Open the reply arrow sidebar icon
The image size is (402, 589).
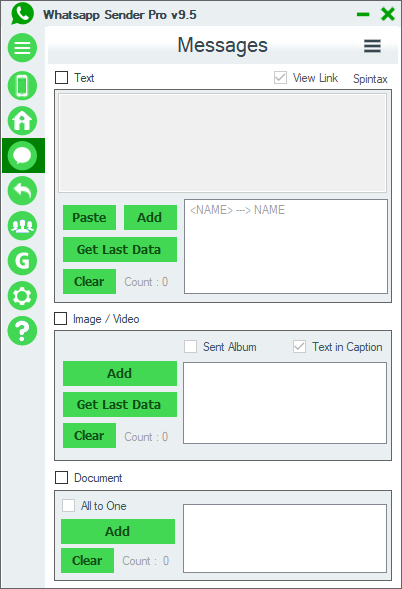click(x=22, y=191)
